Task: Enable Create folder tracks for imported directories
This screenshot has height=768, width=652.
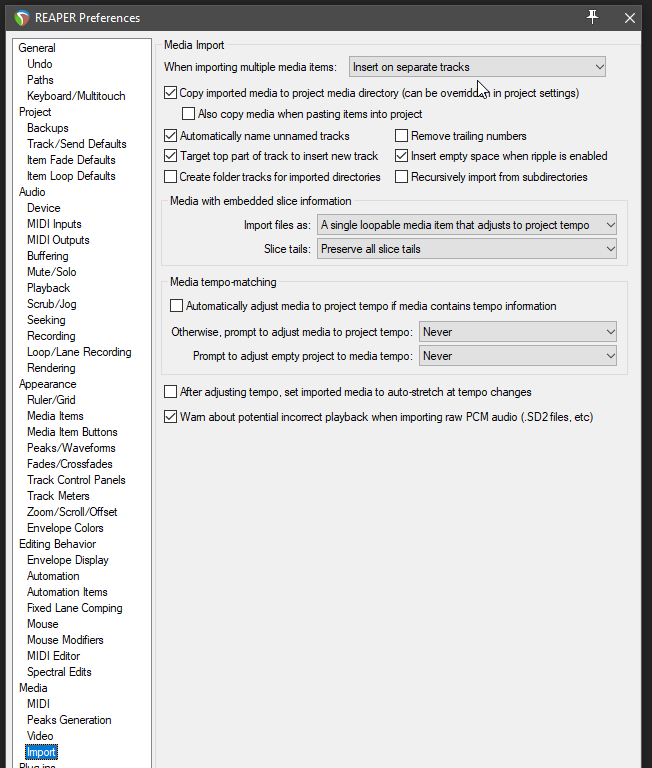Action: point(170,177)
